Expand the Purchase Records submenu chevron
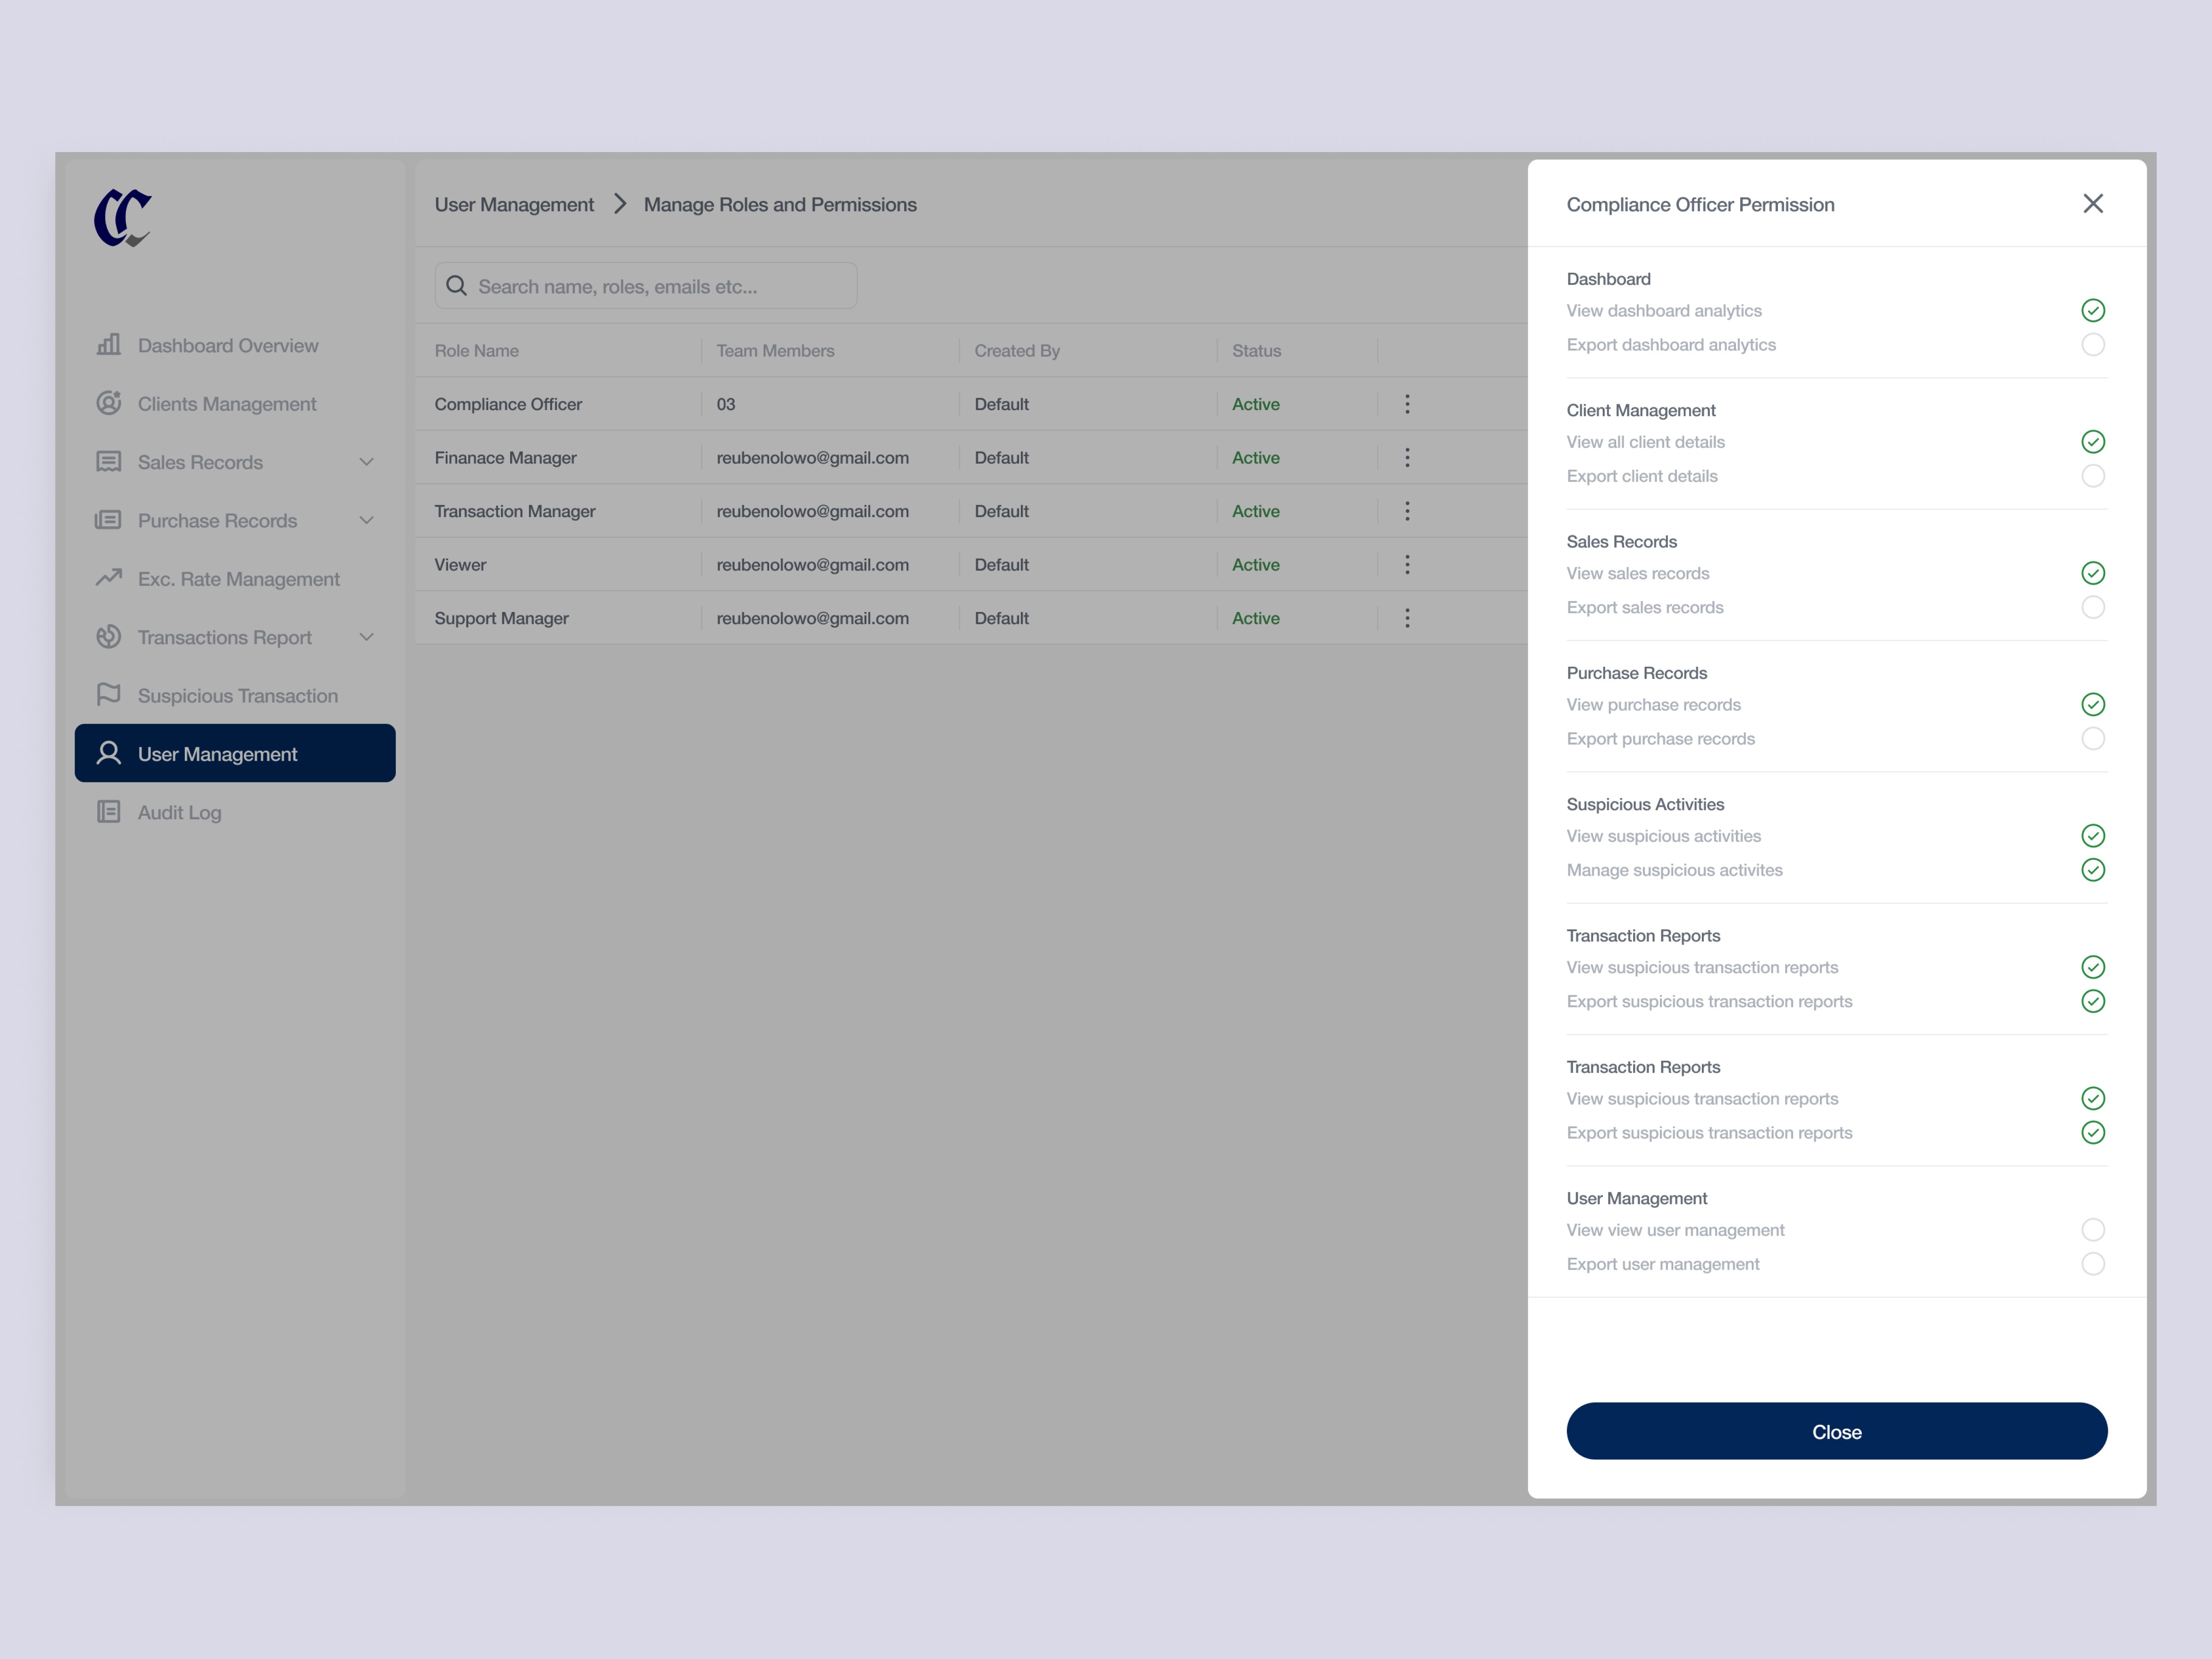The width and height of the screenshot is (2212, 1659). [366, 520]
